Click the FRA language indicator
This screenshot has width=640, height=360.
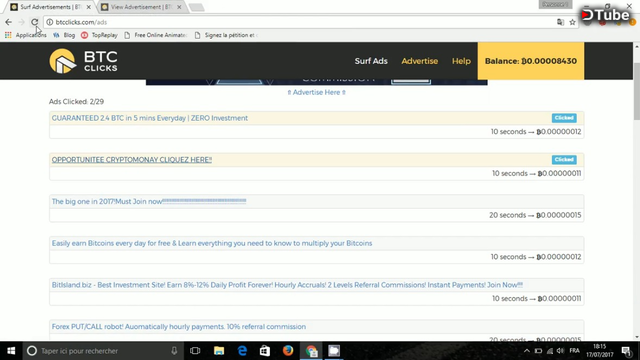pyautogui.click(x=574, y=351)
